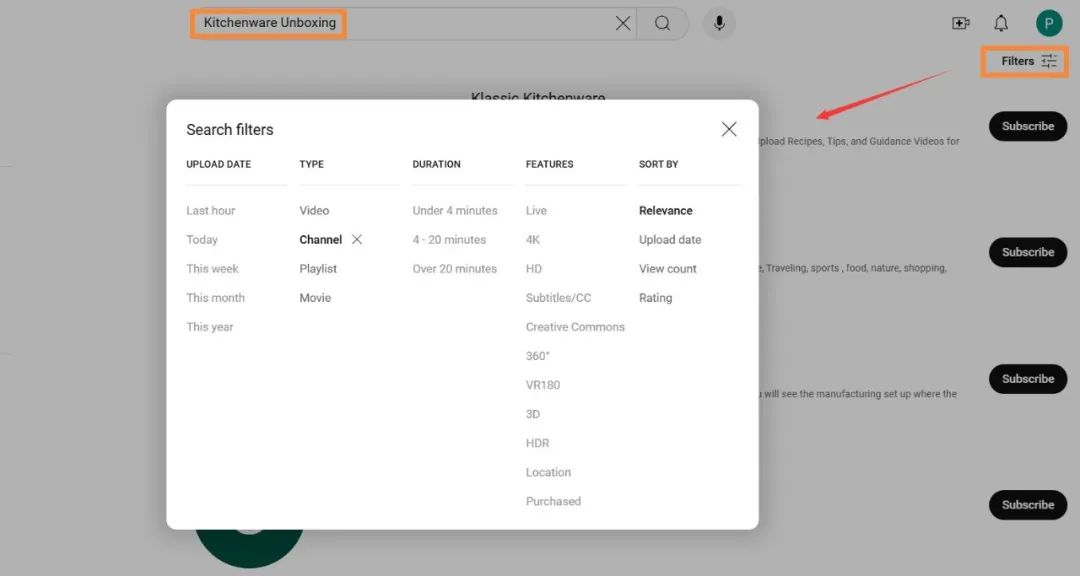
Task: Subscribe to the Klassic Kitchenware channel
Action: (x=1027, y=126)
